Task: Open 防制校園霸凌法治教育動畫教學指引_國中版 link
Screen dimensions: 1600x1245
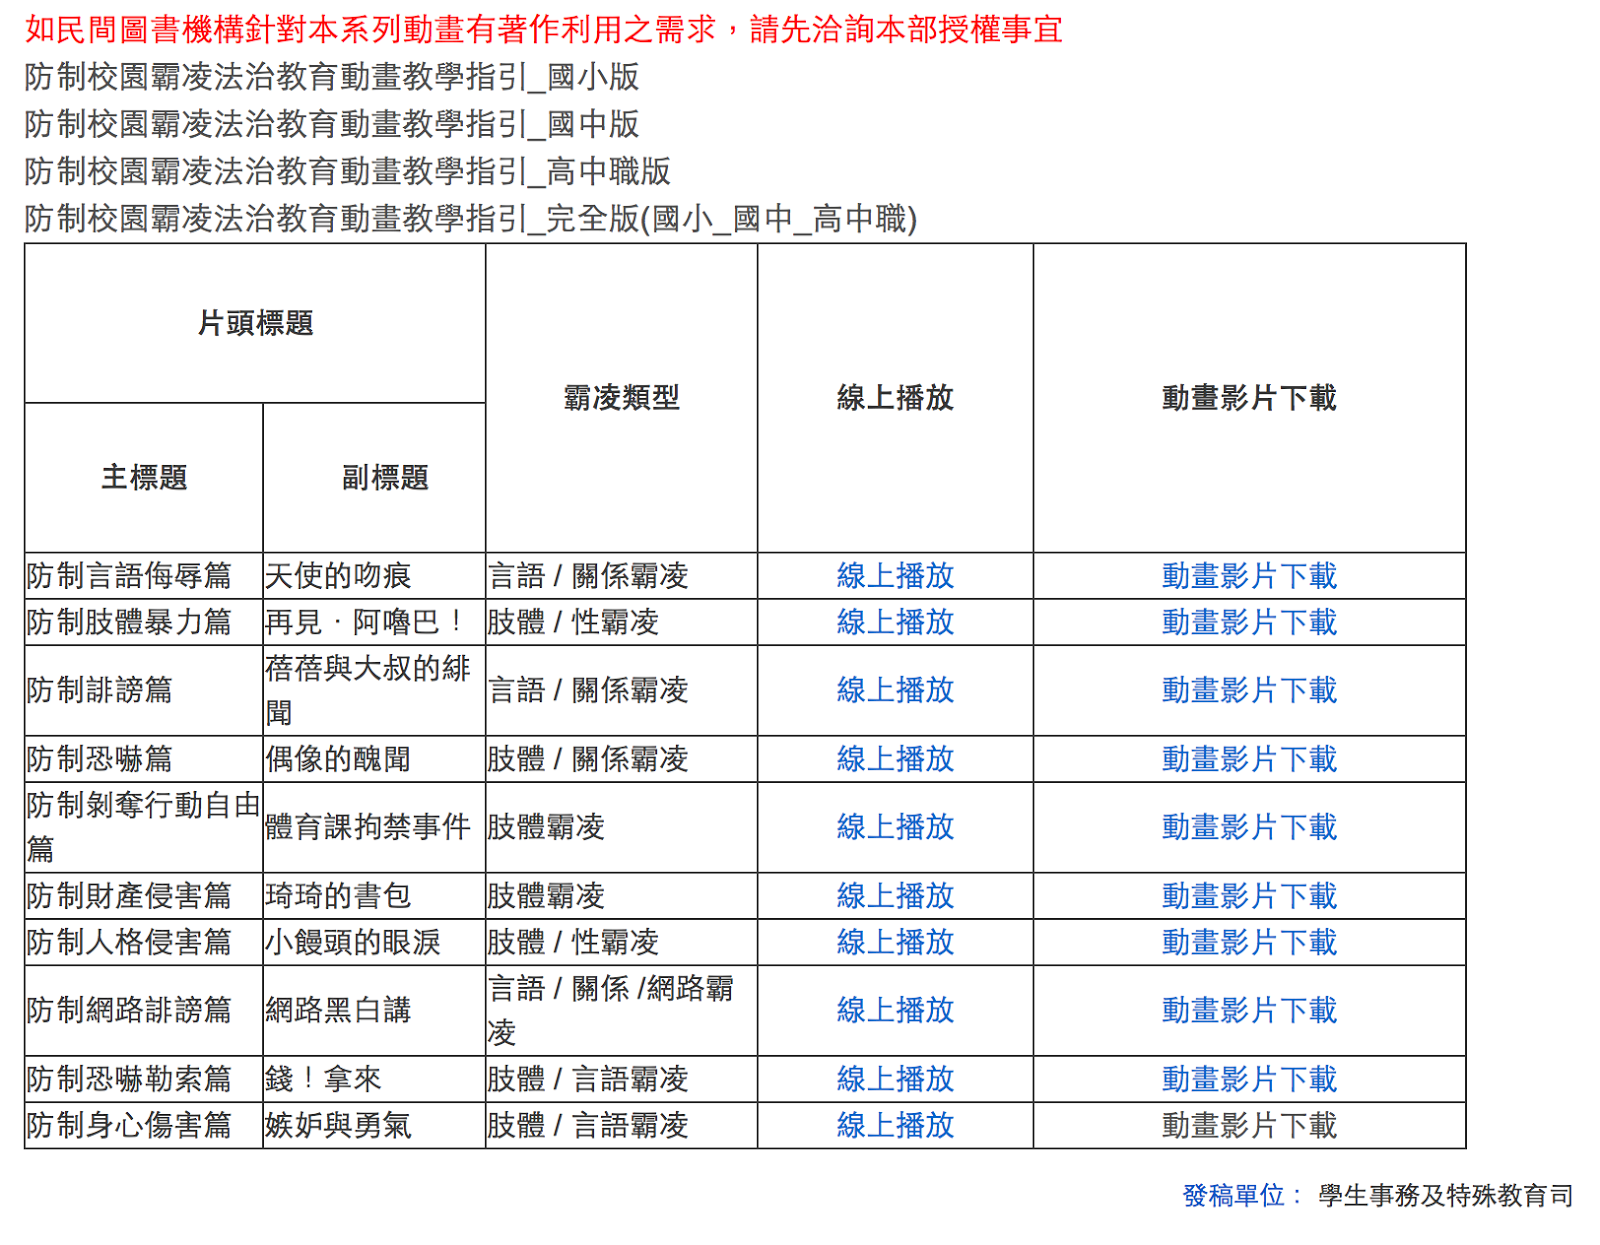Action: coord(332,124)
